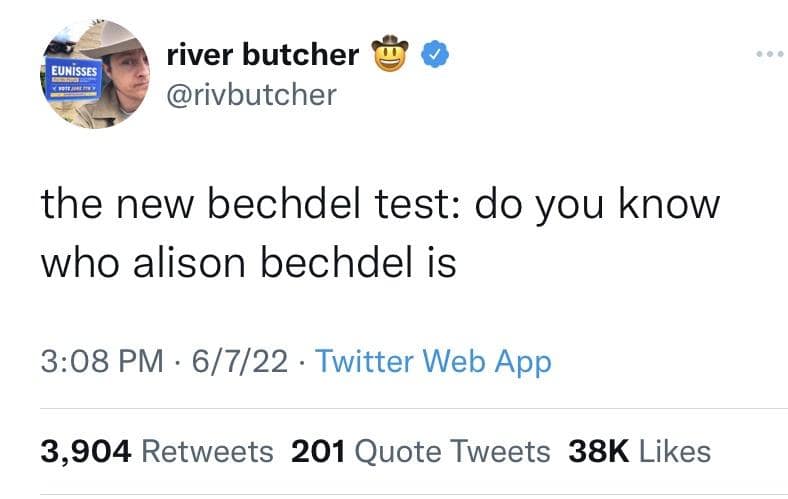
Task: Click the 38K like count
Action: pyautogui.click(x=596, y=451)
